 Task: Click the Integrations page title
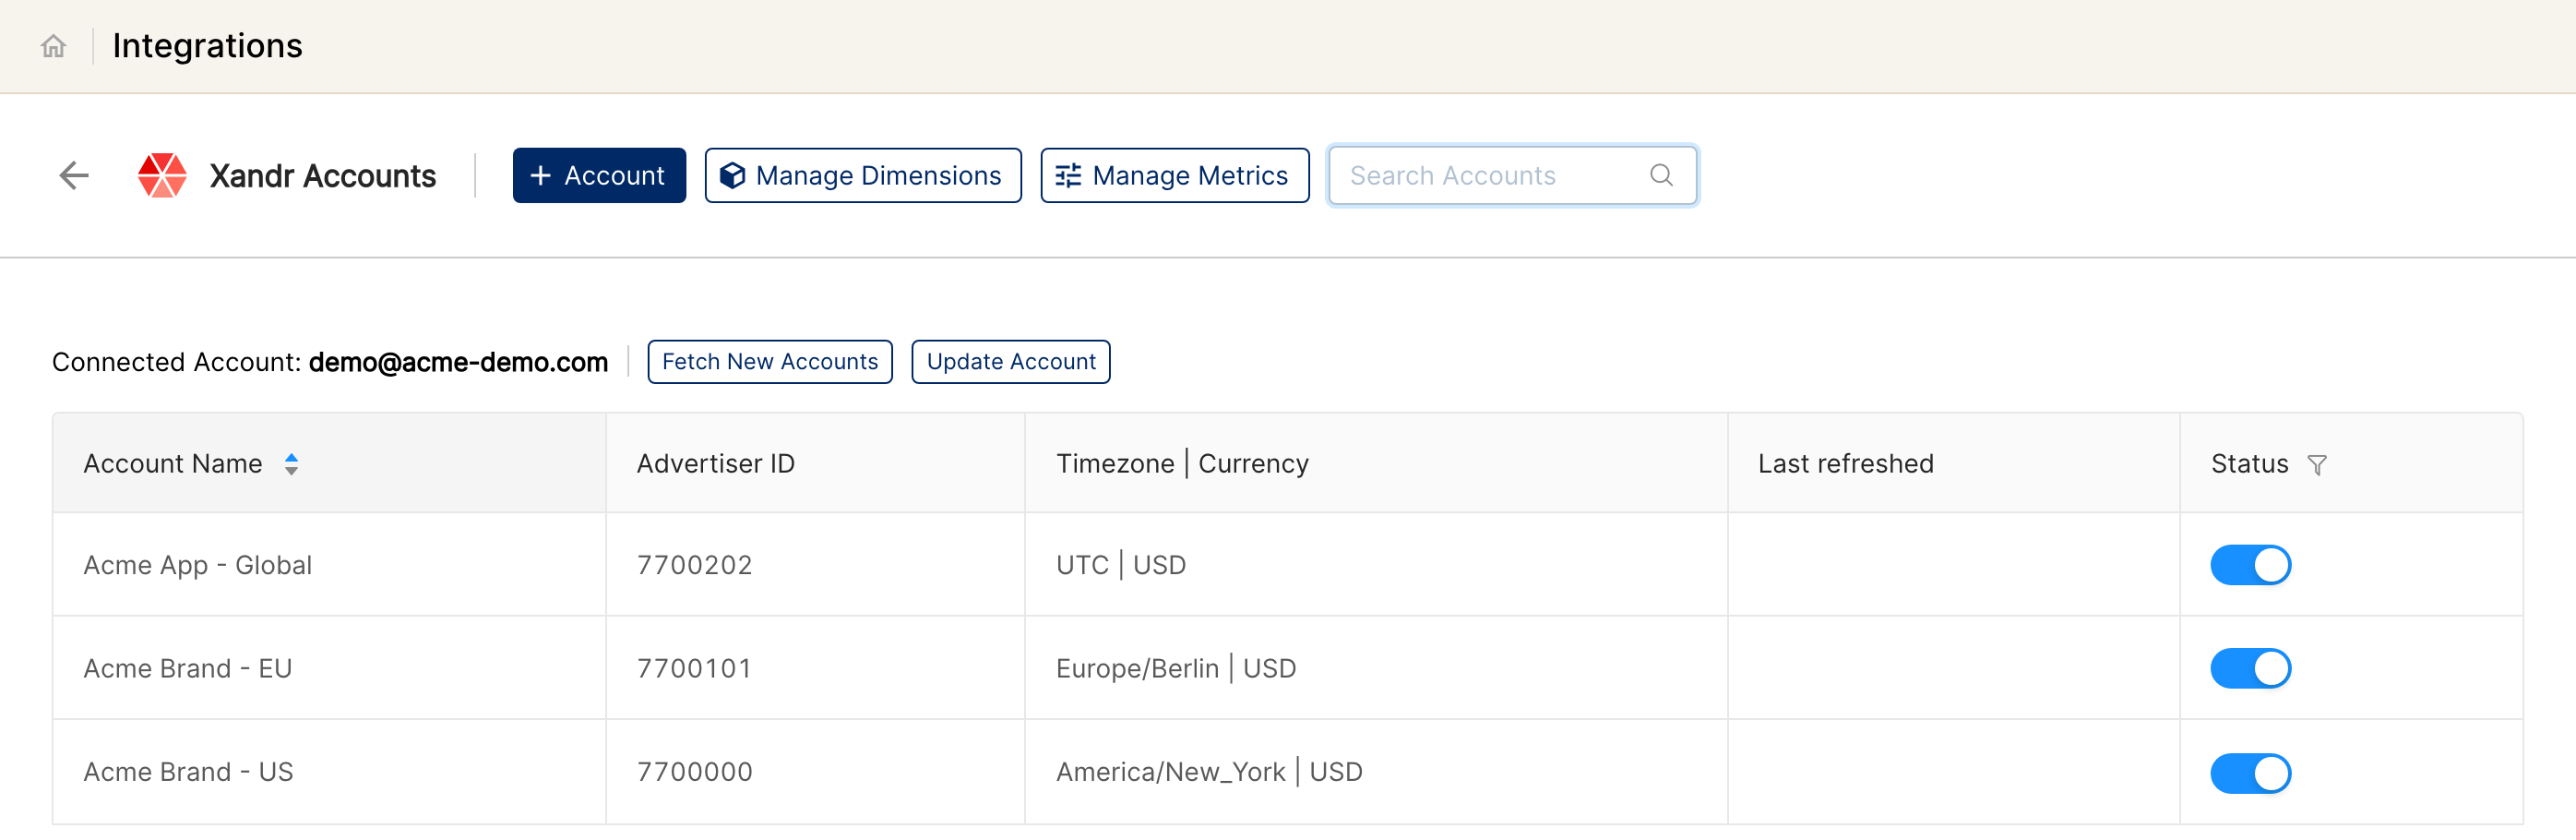coord(207,46)
